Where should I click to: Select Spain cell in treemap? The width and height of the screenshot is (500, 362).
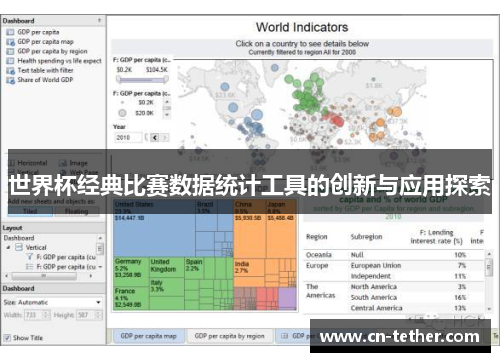pyautogui.click(x=194, y=268)
